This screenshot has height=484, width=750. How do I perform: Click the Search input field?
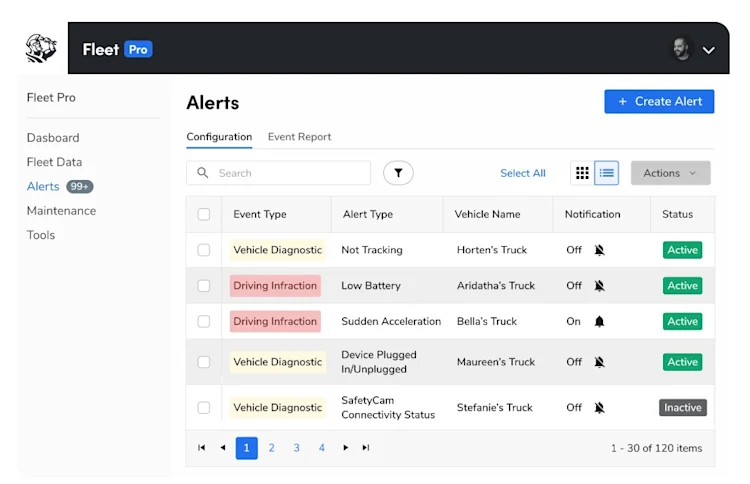coord(278,173)
